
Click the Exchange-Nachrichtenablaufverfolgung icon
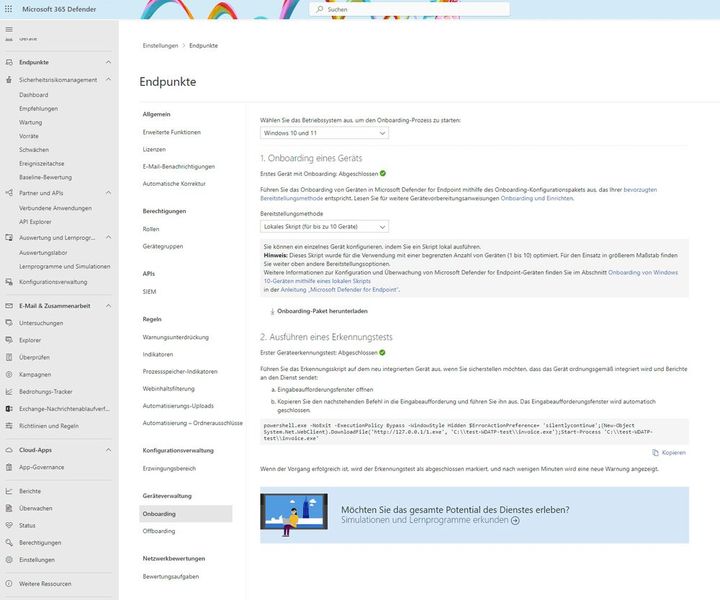click(9, 409)
